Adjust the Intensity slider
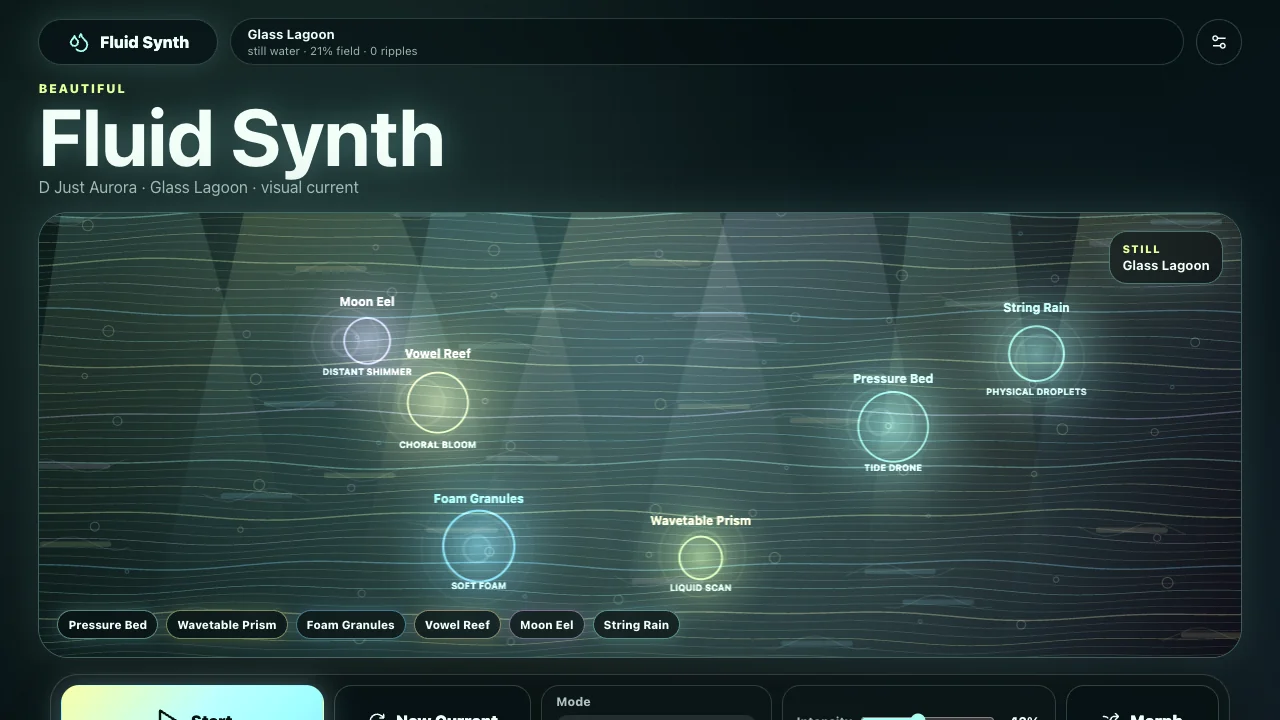 tap(927, 717)
